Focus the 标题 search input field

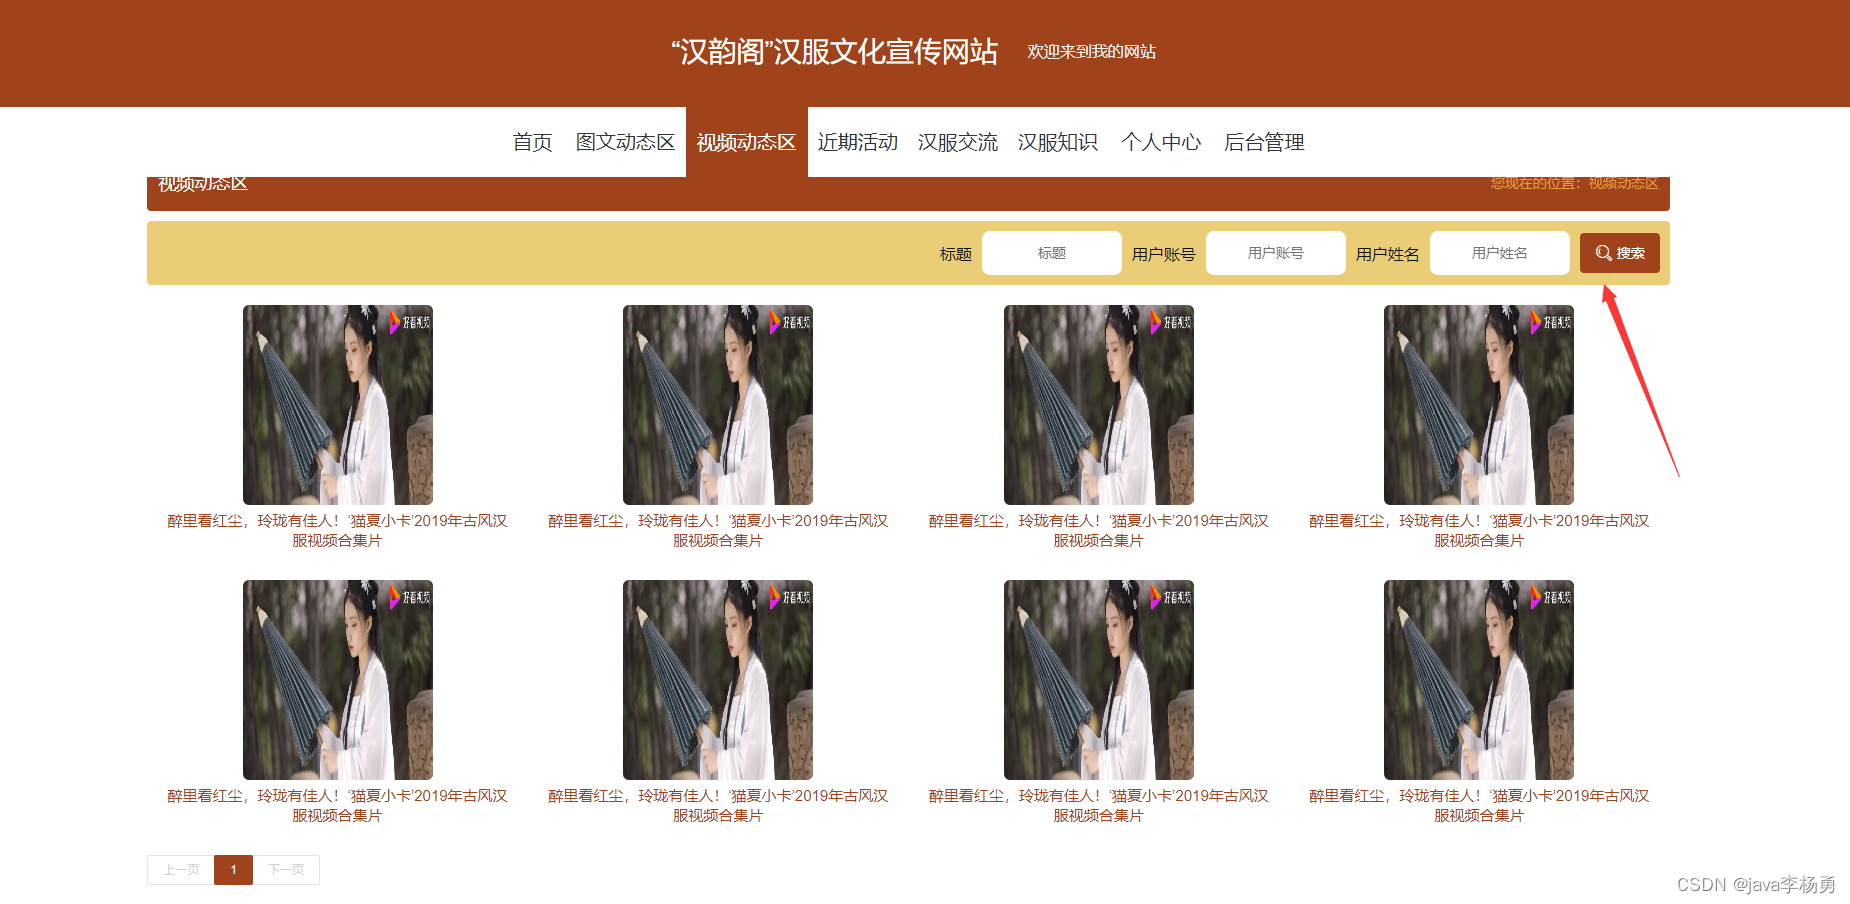pos(1051,253)
